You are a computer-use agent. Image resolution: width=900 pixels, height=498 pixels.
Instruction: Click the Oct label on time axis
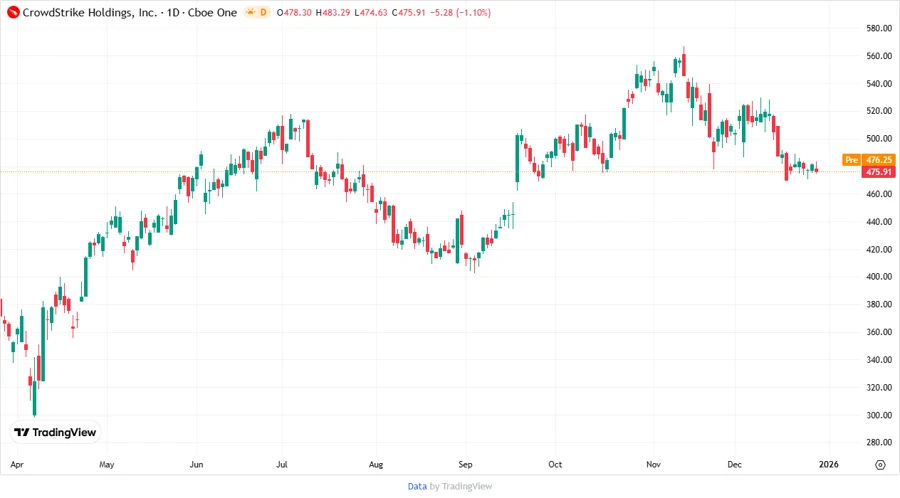point(555,464)
